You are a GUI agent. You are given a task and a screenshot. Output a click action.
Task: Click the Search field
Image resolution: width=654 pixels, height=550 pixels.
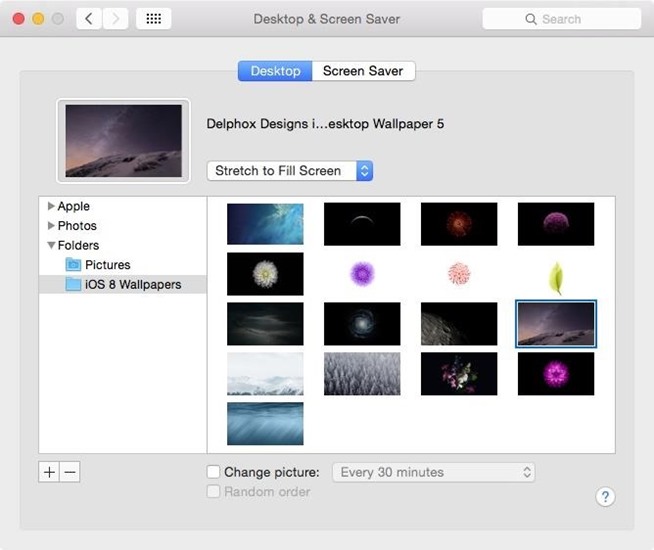[561, 19]
